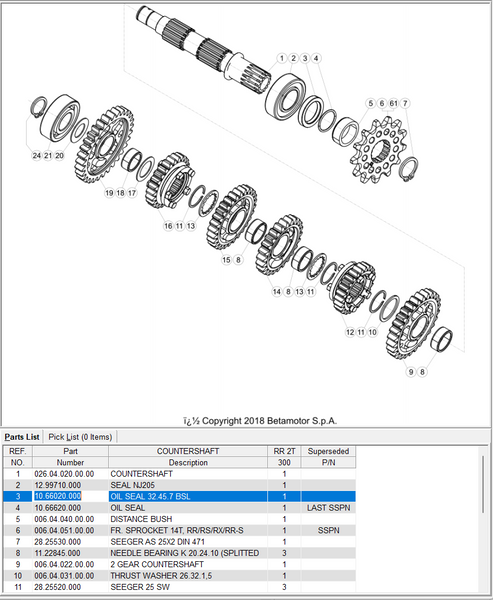Click callout 1 on the countershaft diagram

pyautogui.click(x=282, y=58)
